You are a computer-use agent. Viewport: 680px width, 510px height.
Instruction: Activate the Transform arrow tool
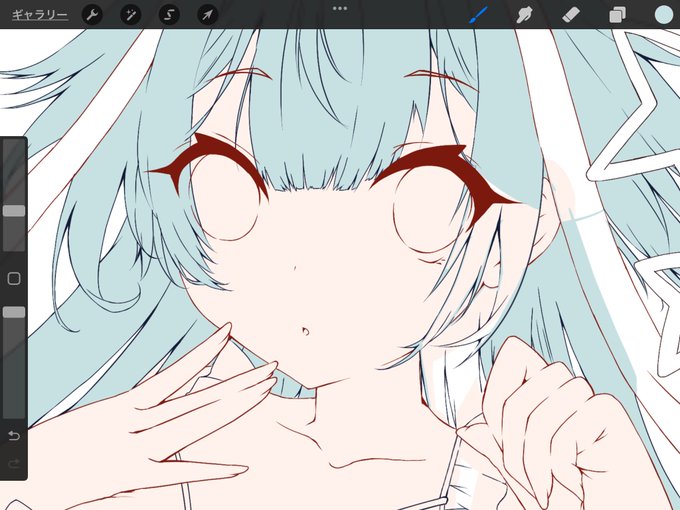pyautogui.click(x=208, y=15)
